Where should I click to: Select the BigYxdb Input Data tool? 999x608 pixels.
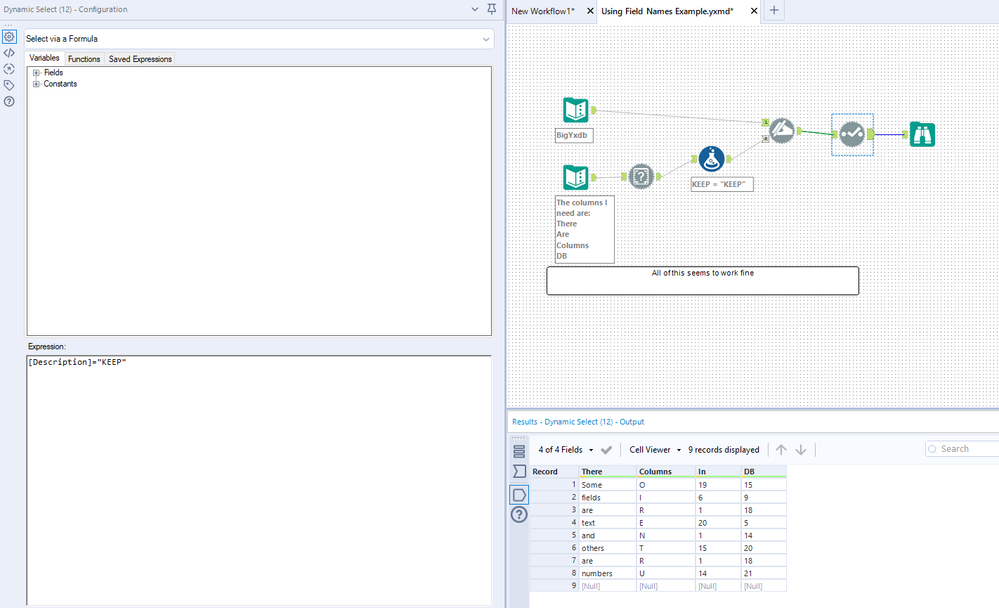(576, 110)
